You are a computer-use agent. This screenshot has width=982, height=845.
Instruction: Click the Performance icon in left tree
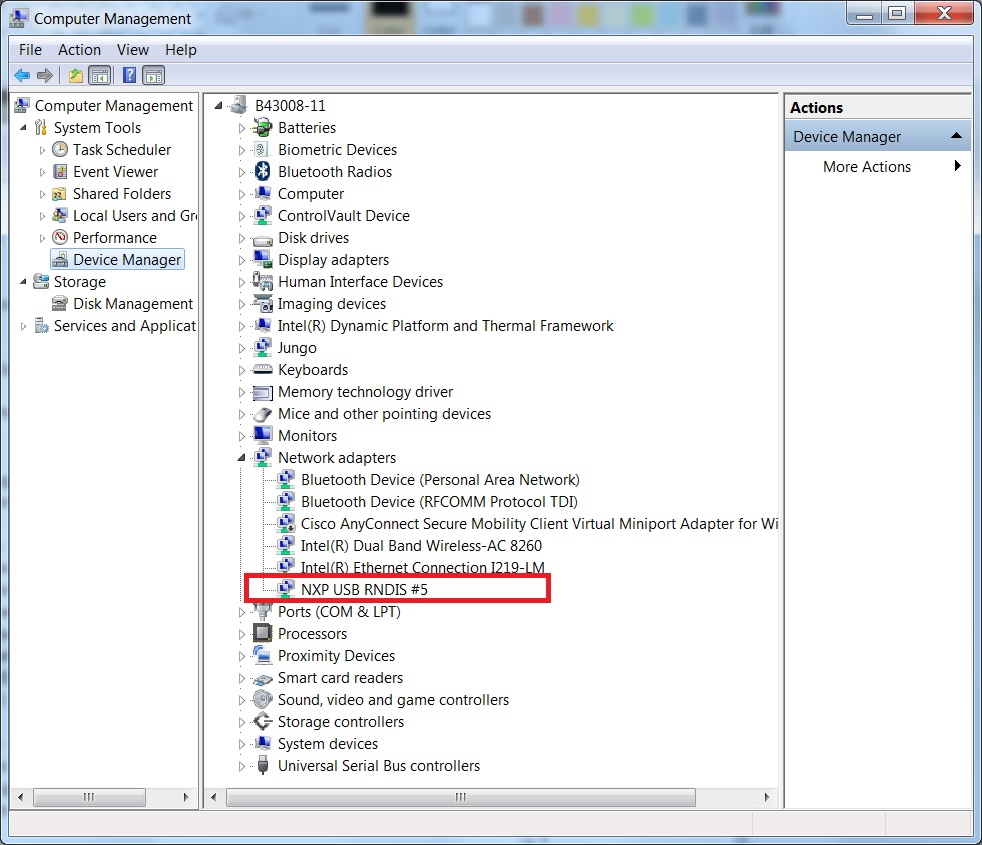click(x=60, y=238)
